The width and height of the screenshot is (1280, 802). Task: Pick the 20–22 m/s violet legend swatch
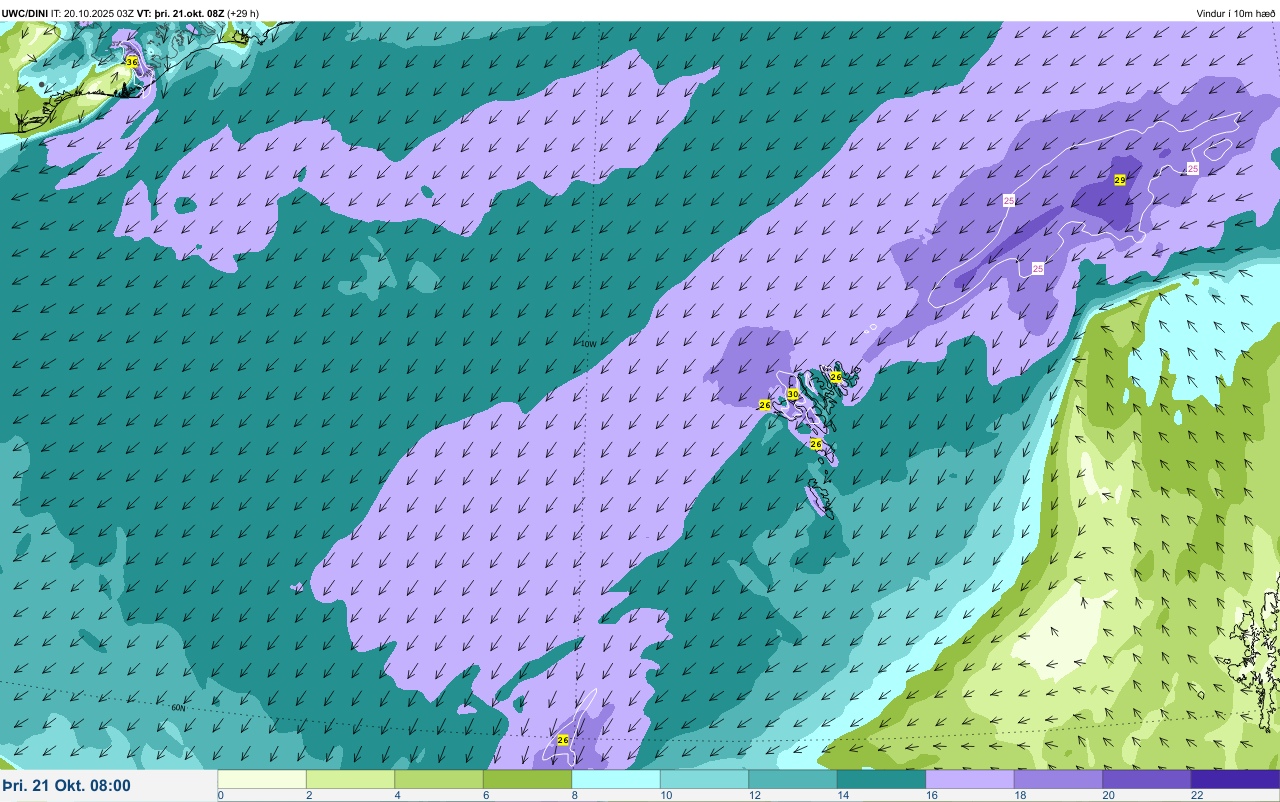click(1147, 779)
